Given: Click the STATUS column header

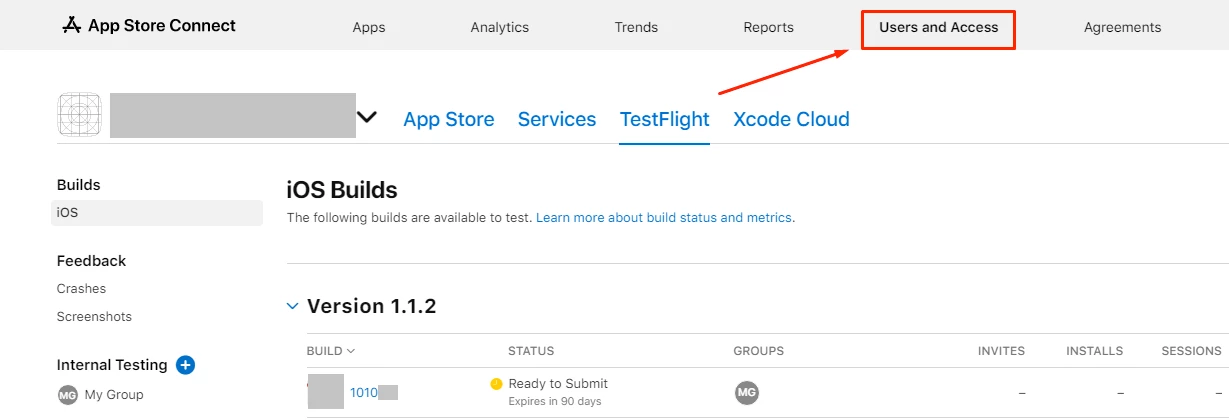Looking at the screenshot, I should pyautogui.click(x=531, y=351).
